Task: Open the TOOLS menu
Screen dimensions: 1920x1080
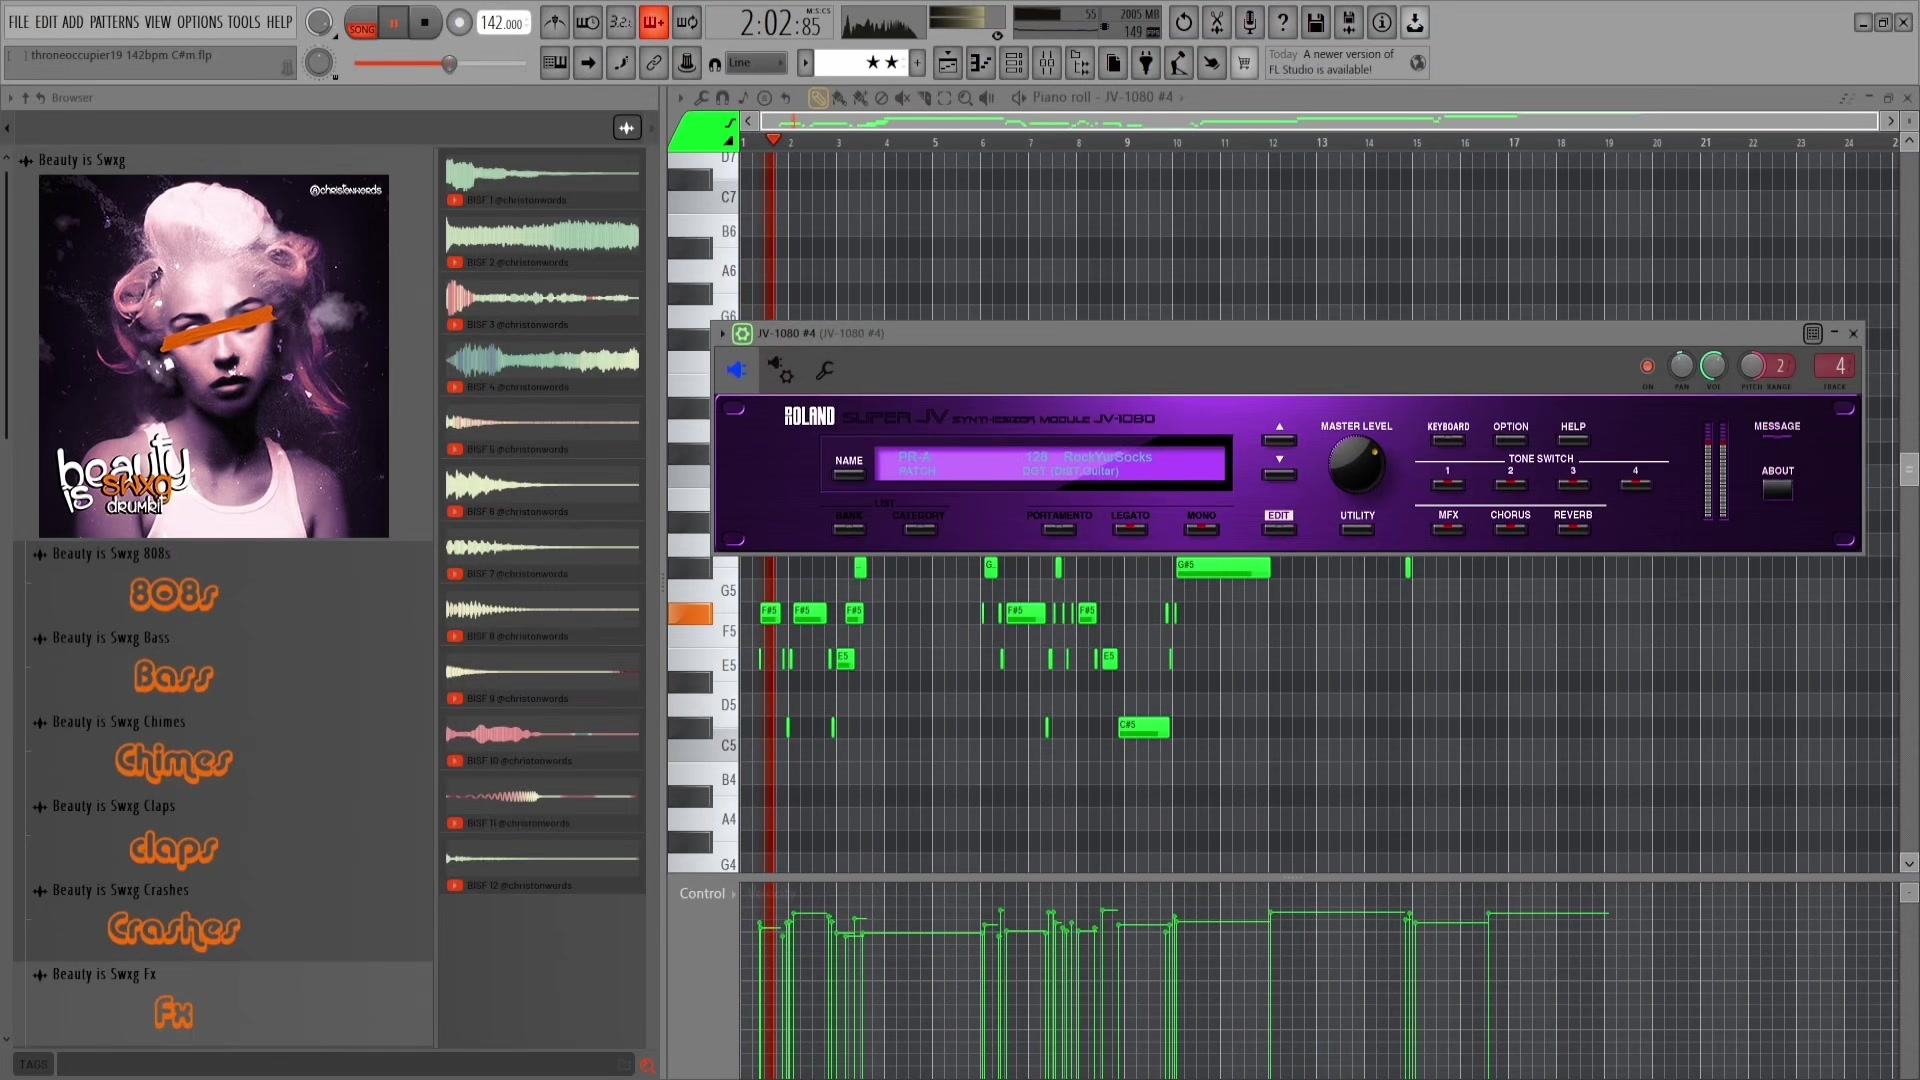Action: coord(243,22)
